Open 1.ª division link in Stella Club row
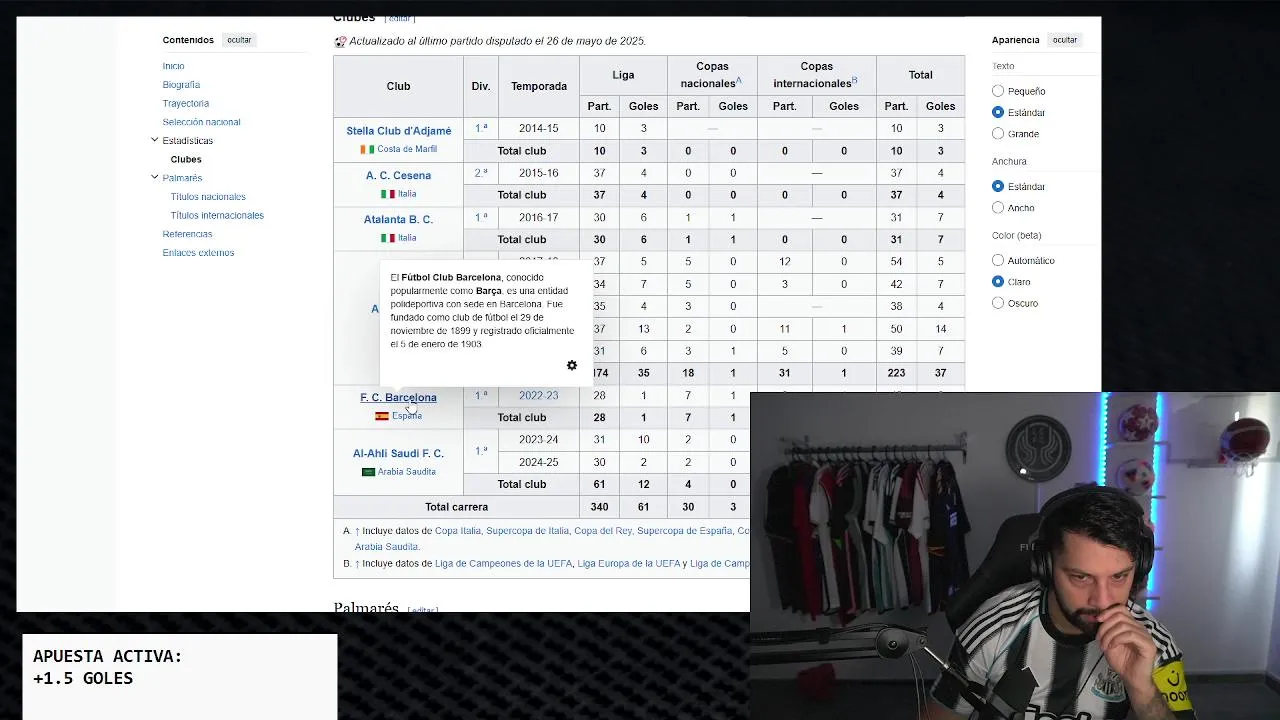Image resolution: width=1280 pixels, height=720 pixels. (481, 128)
